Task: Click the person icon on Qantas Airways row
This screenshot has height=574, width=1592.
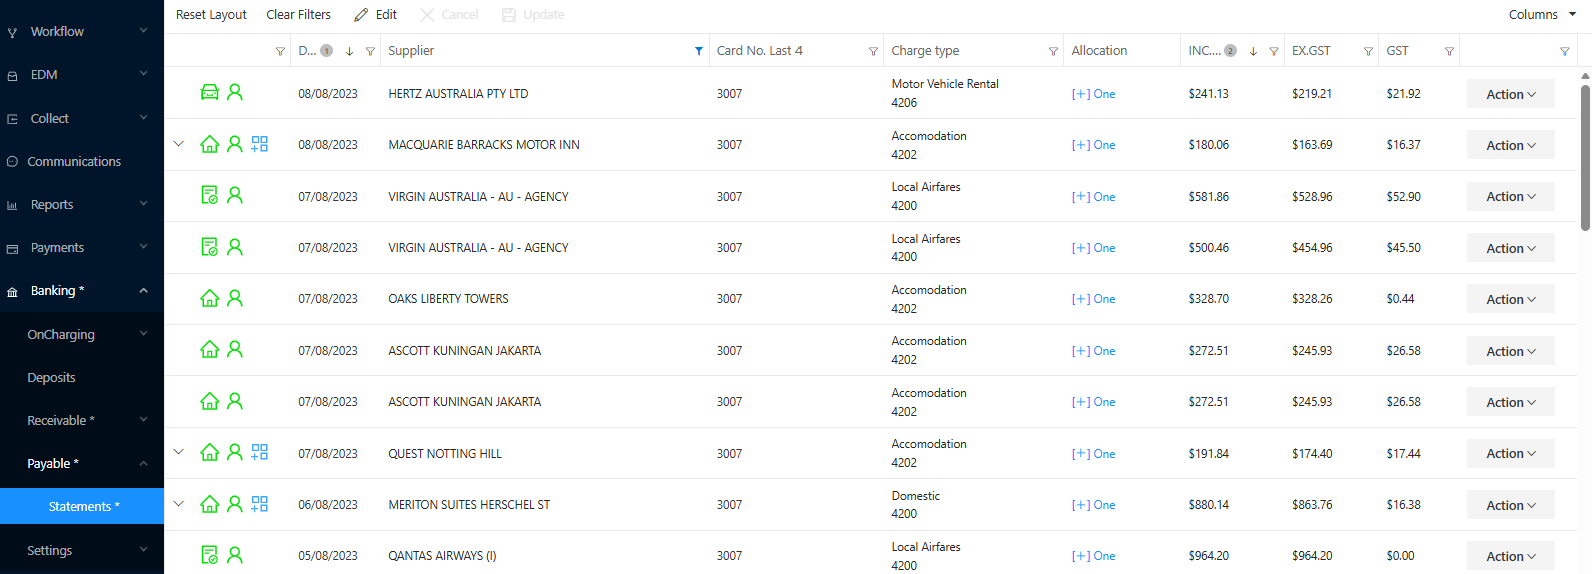Action: click(235, 555)
